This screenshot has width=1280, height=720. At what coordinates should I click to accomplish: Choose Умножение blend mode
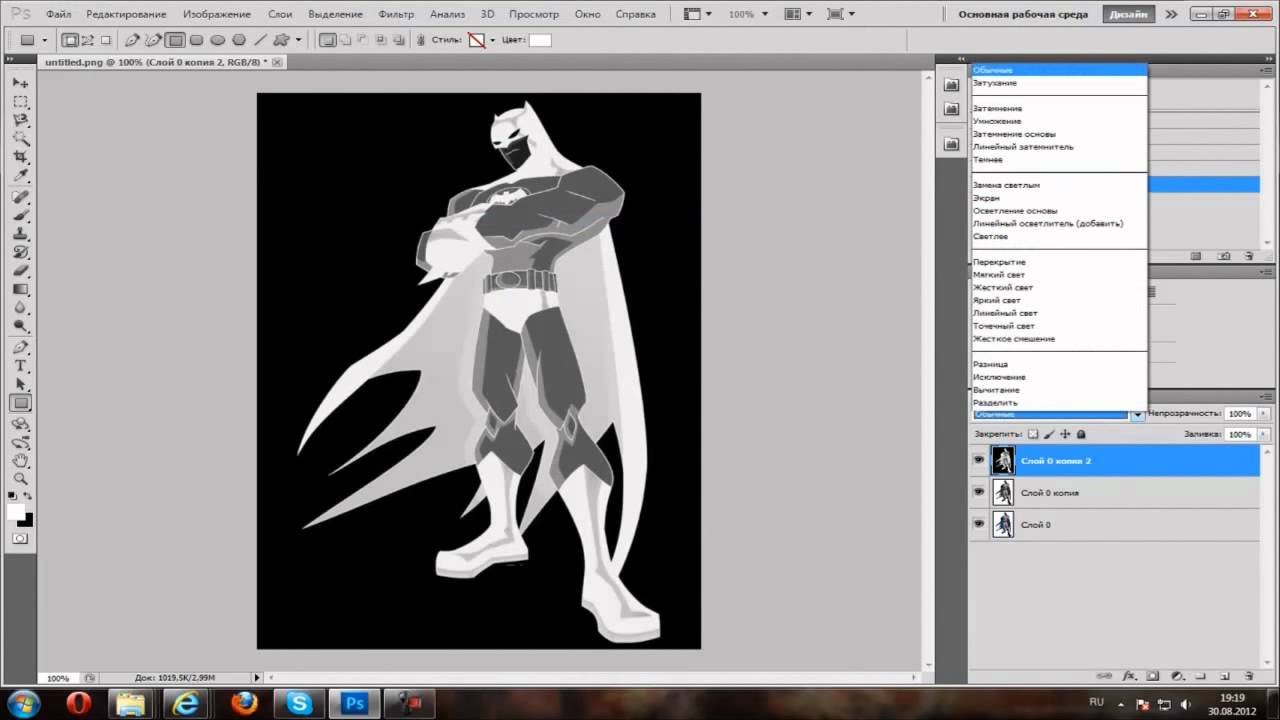tap(997, 121)
